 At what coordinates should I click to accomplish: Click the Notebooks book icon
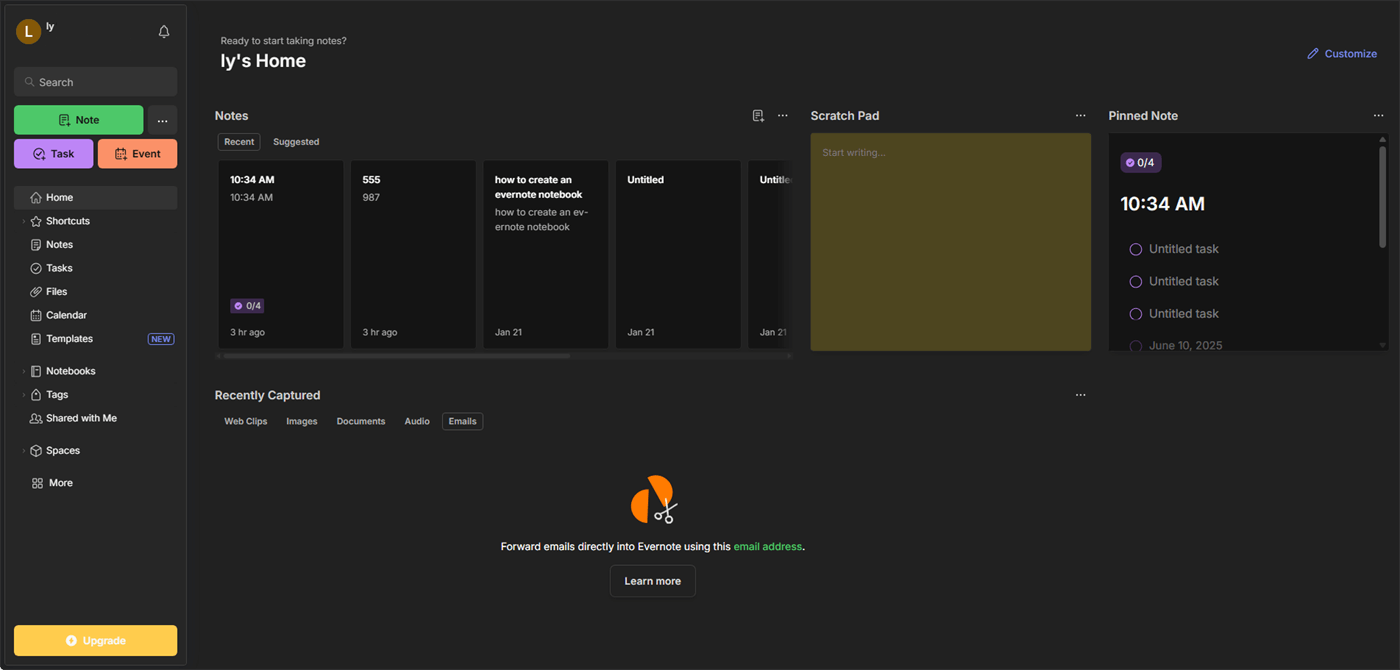pos(36,371)
